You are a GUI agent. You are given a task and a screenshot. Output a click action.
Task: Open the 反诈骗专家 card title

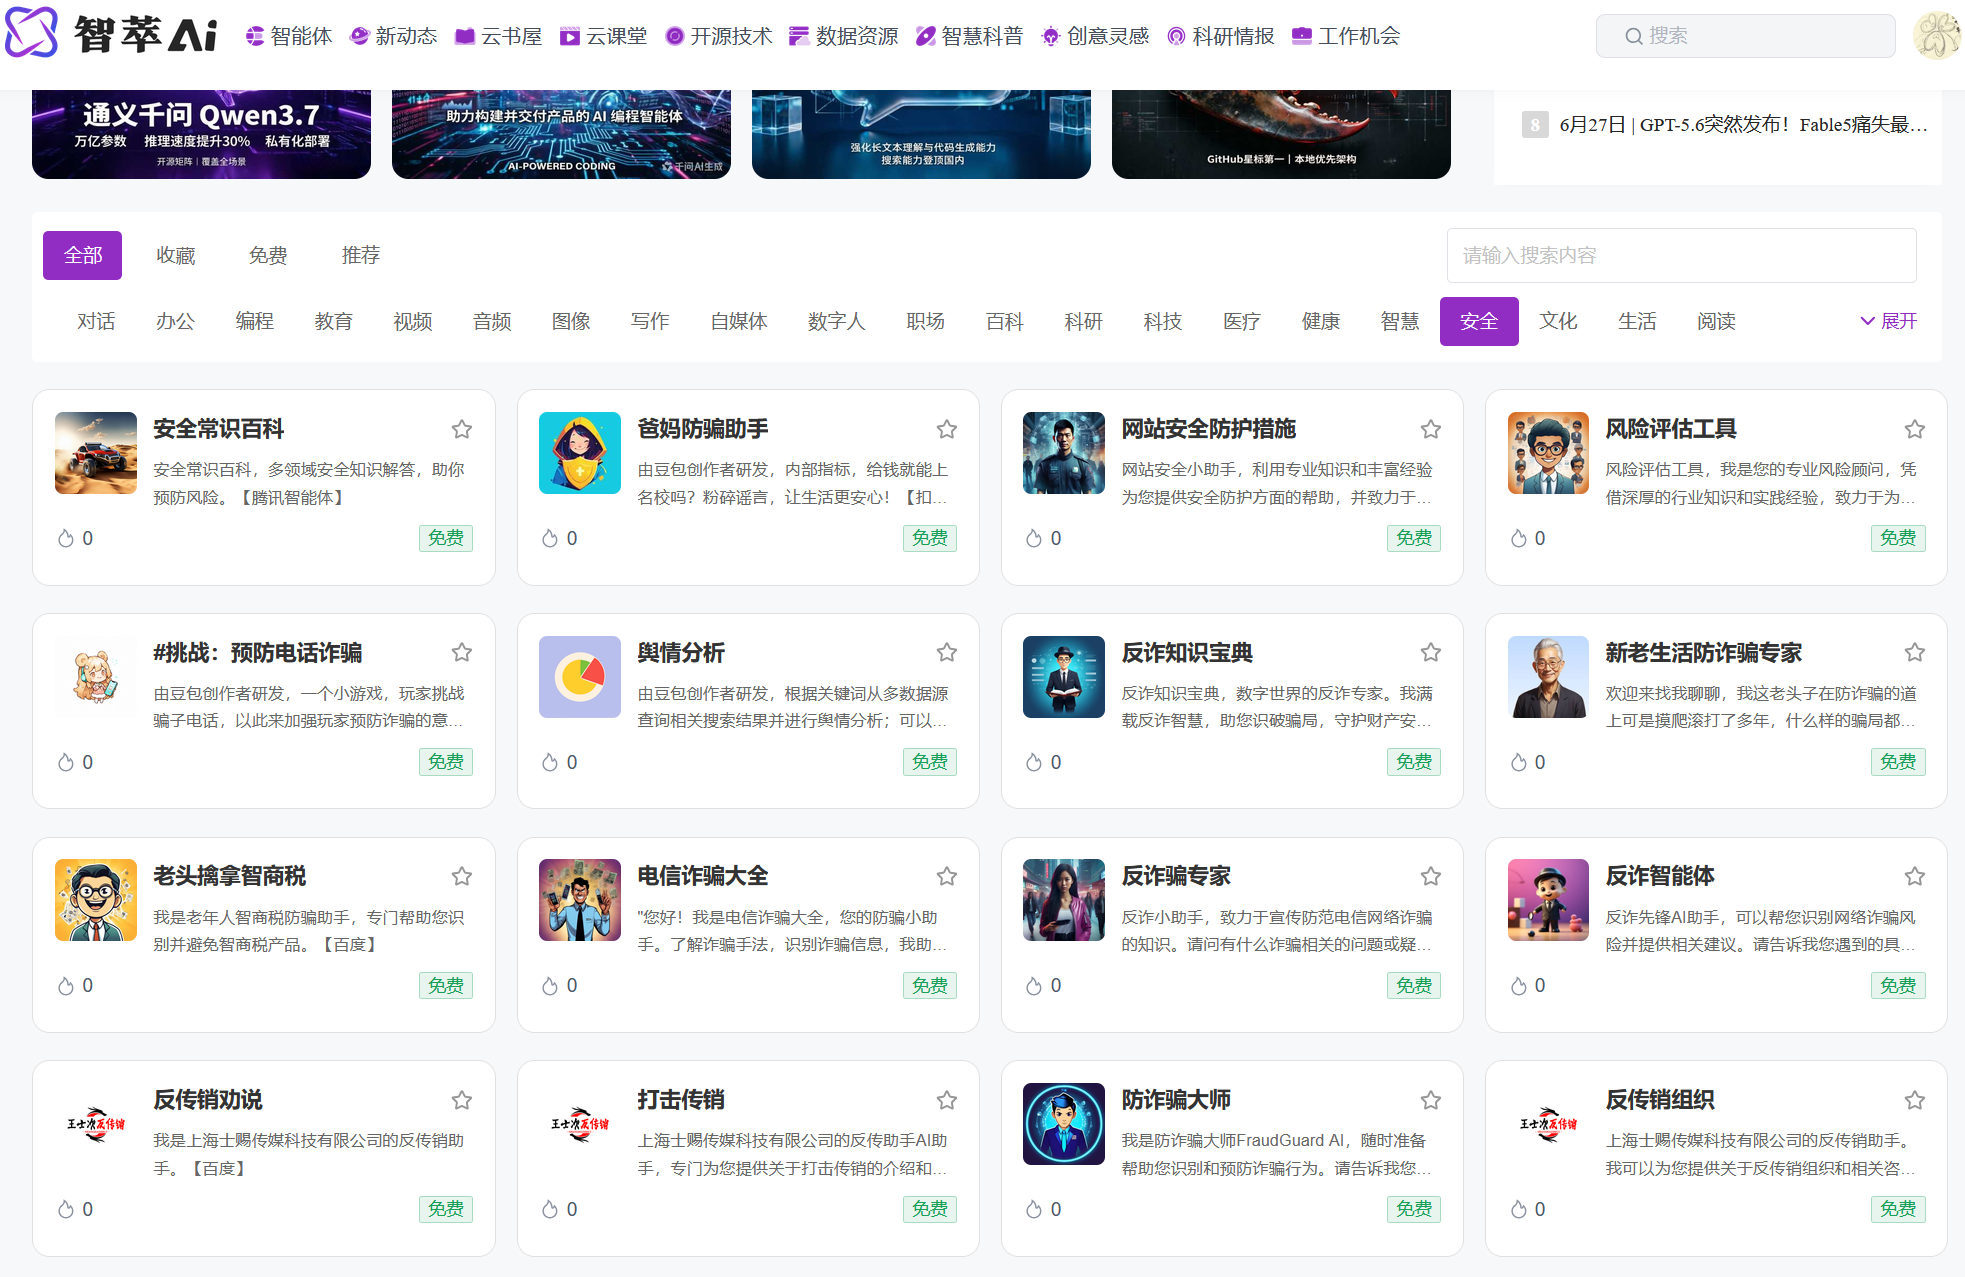pyautogui.click(x=1176, y=876)
